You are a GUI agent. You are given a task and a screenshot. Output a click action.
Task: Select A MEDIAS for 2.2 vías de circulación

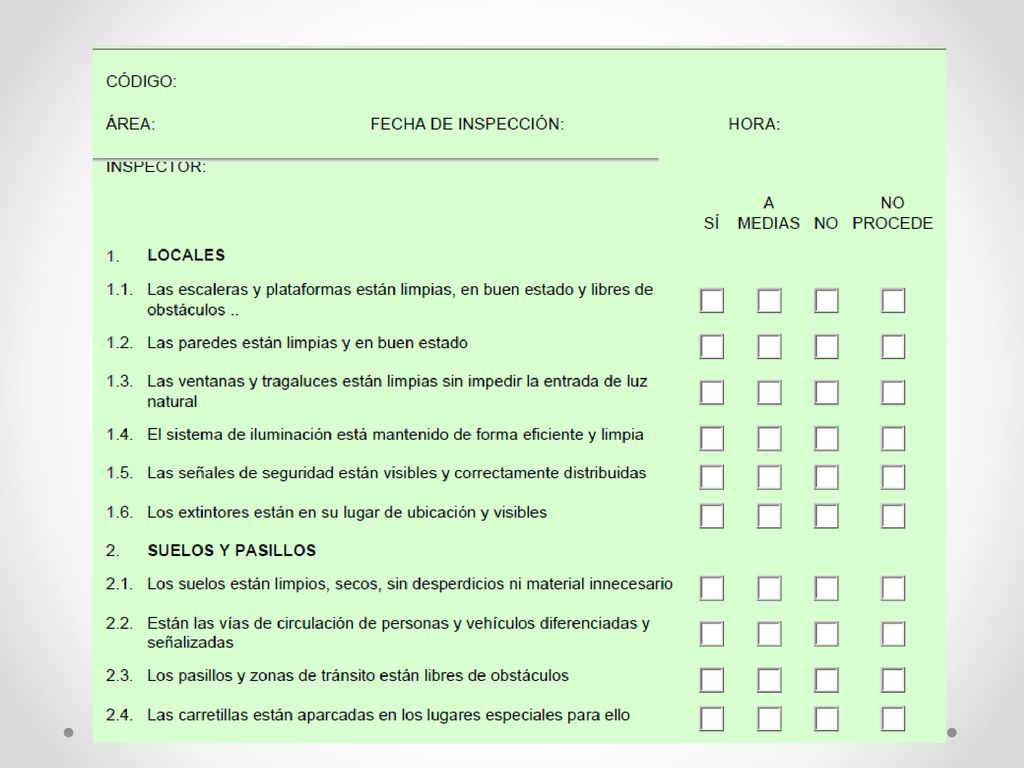point(769,634)
